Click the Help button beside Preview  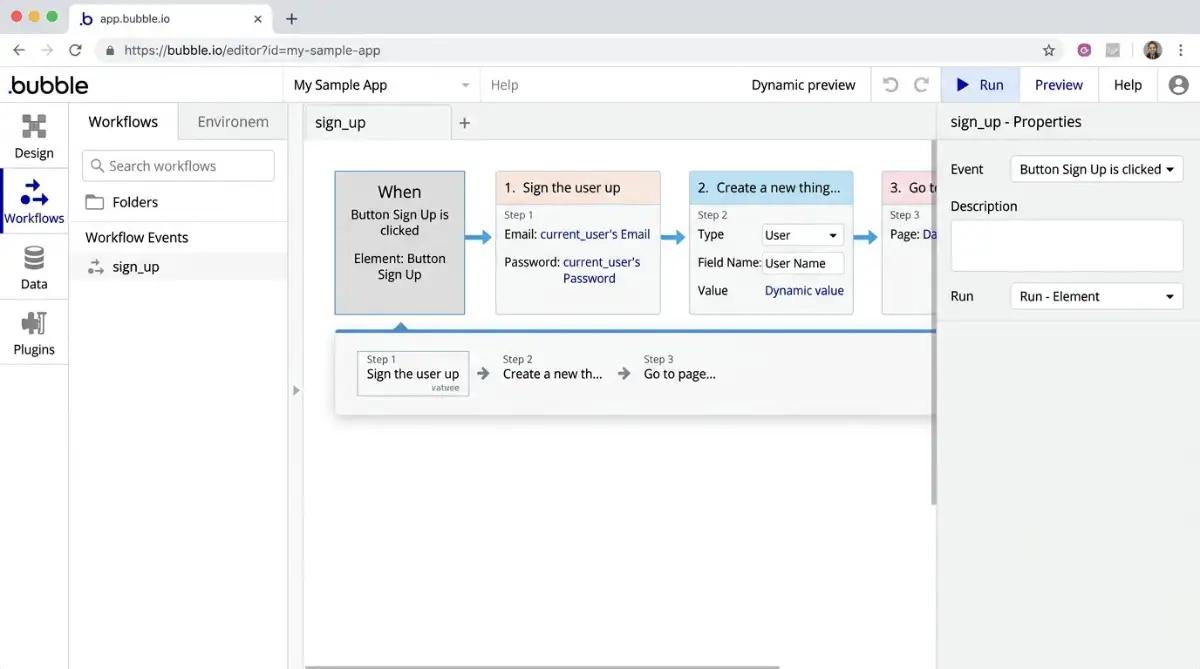[x=1127, y=85]
